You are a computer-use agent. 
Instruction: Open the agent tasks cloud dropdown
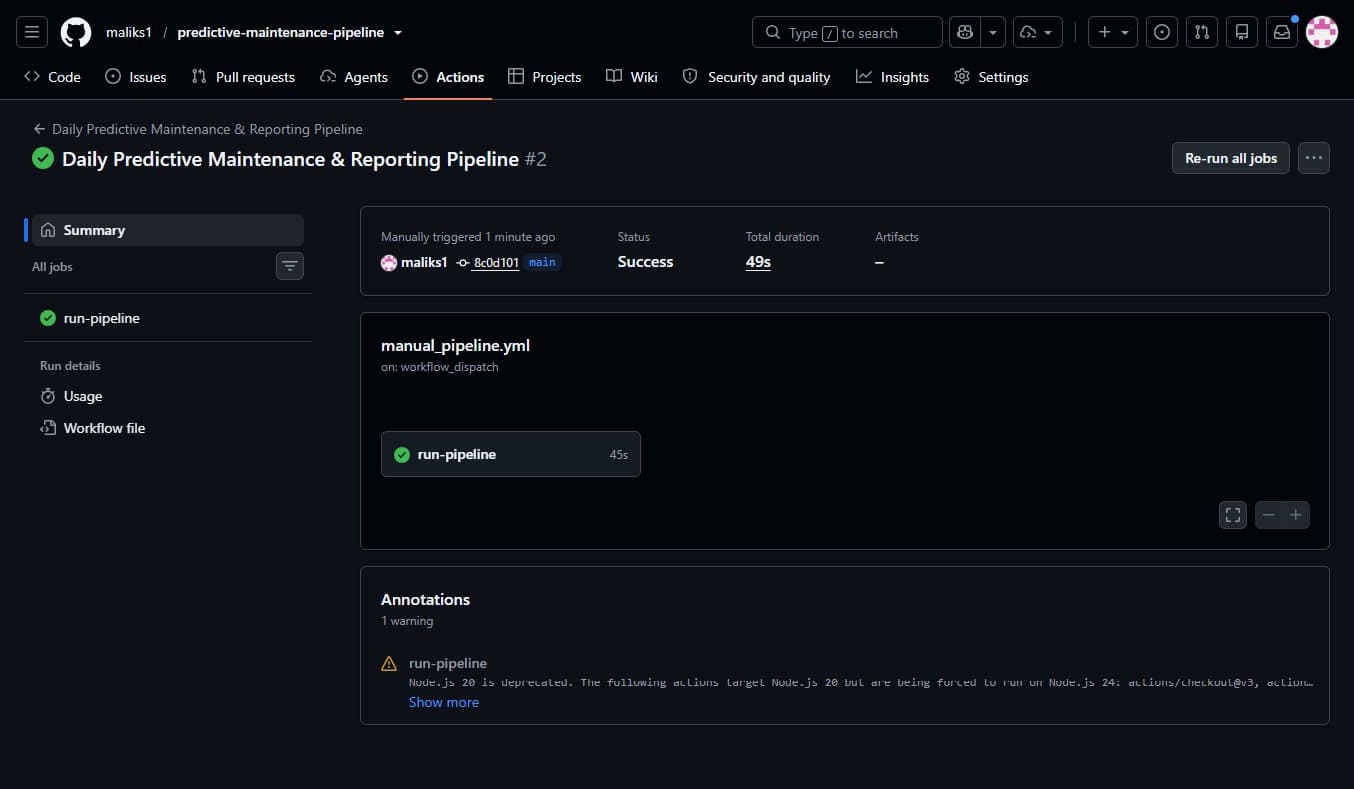click(1037, 32)
